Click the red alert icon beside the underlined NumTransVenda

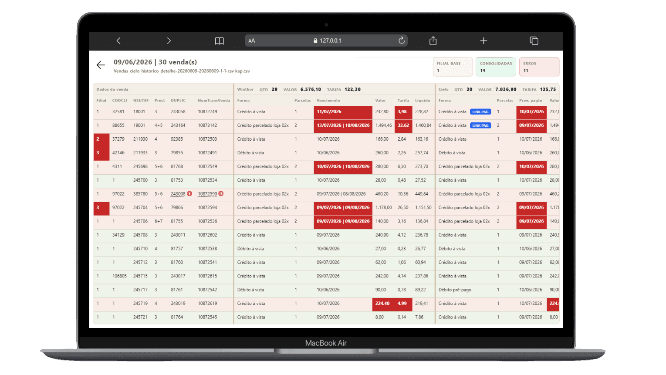221,194
